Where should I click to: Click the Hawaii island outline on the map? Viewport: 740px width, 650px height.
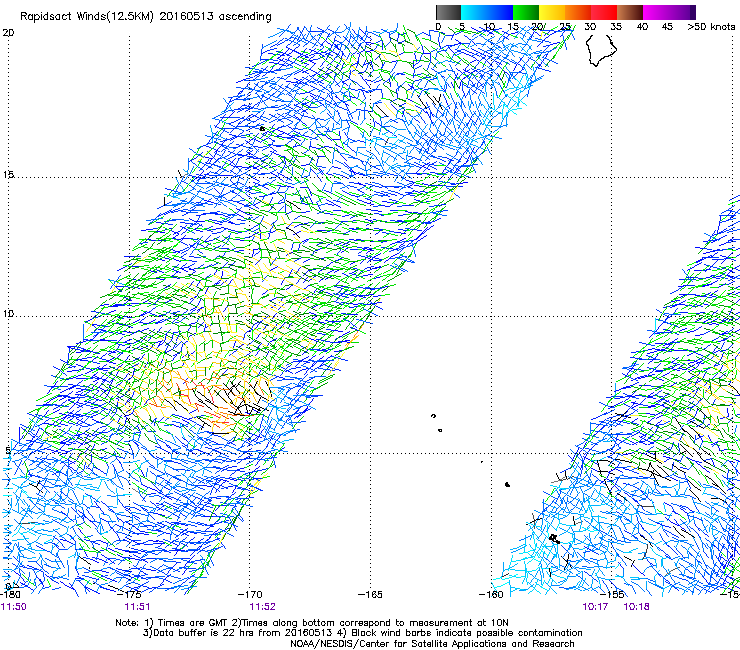601,51
